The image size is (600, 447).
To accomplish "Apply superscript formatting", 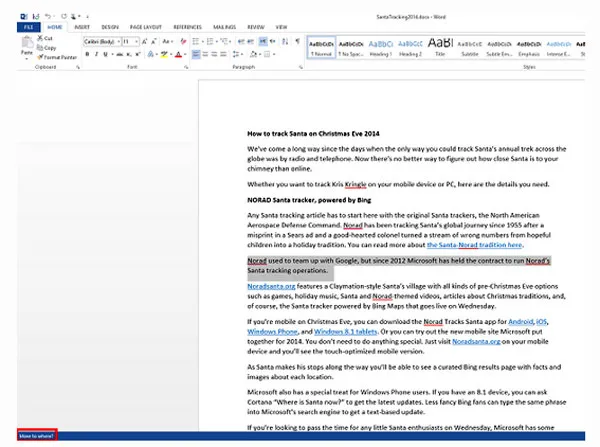I will pyautogui.click(x=138, y=54).
